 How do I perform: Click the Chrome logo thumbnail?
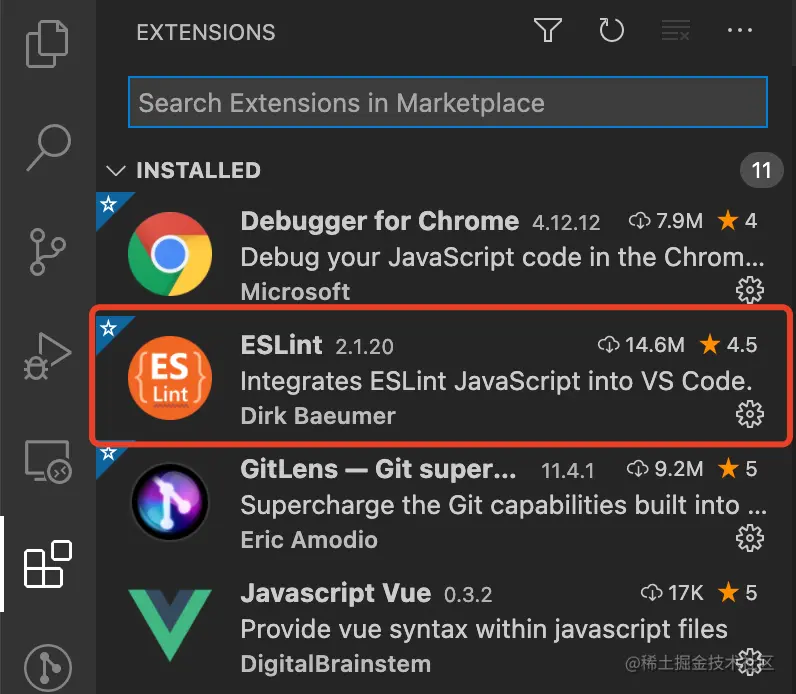point(170,254)
